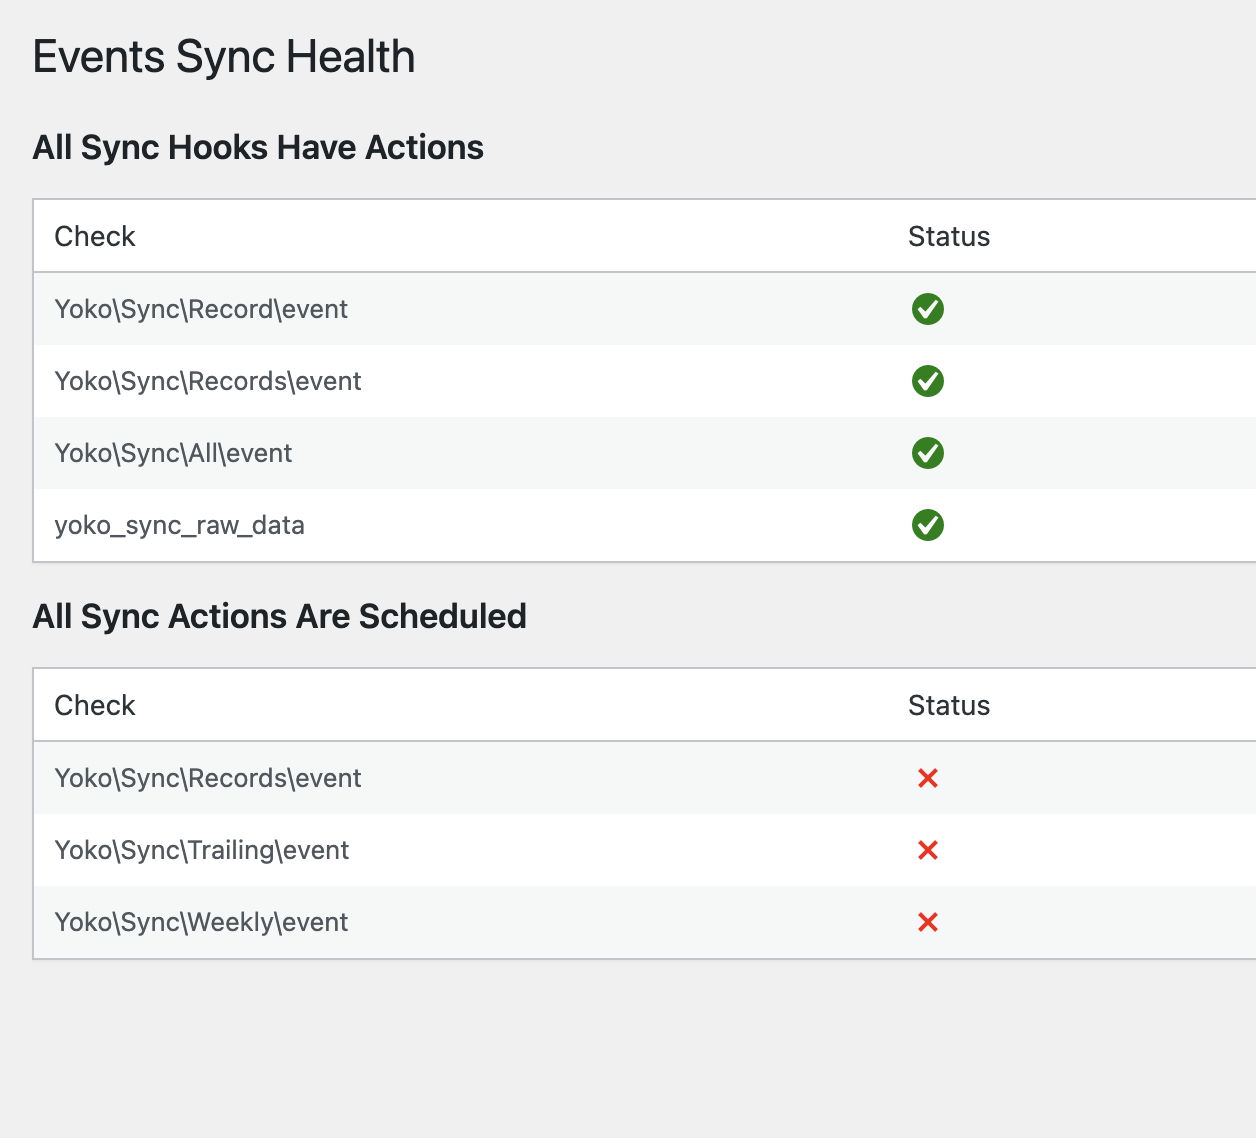Viewport: 1256px width, 1138px height.
Task: Click Status column header in Scheduled Actions table
Action: coord(948,706)
